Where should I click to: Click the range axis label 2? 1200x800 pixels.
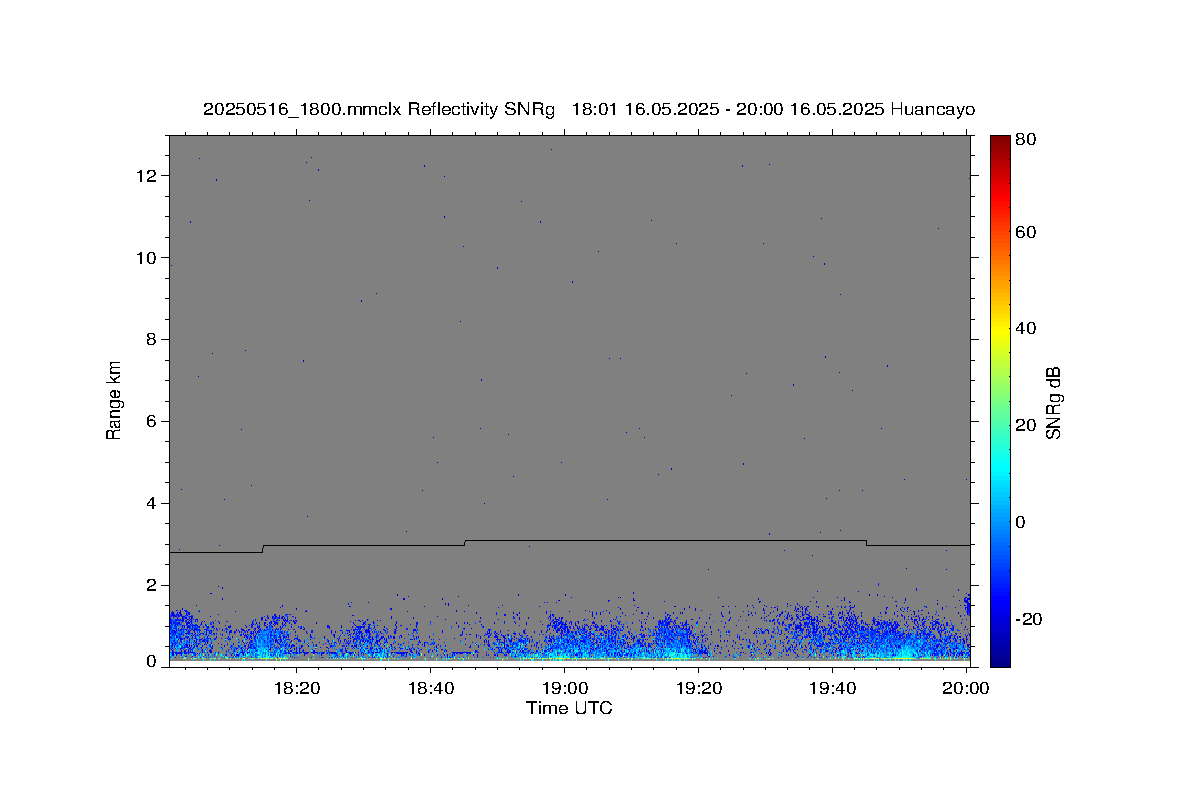coord(153,585)
